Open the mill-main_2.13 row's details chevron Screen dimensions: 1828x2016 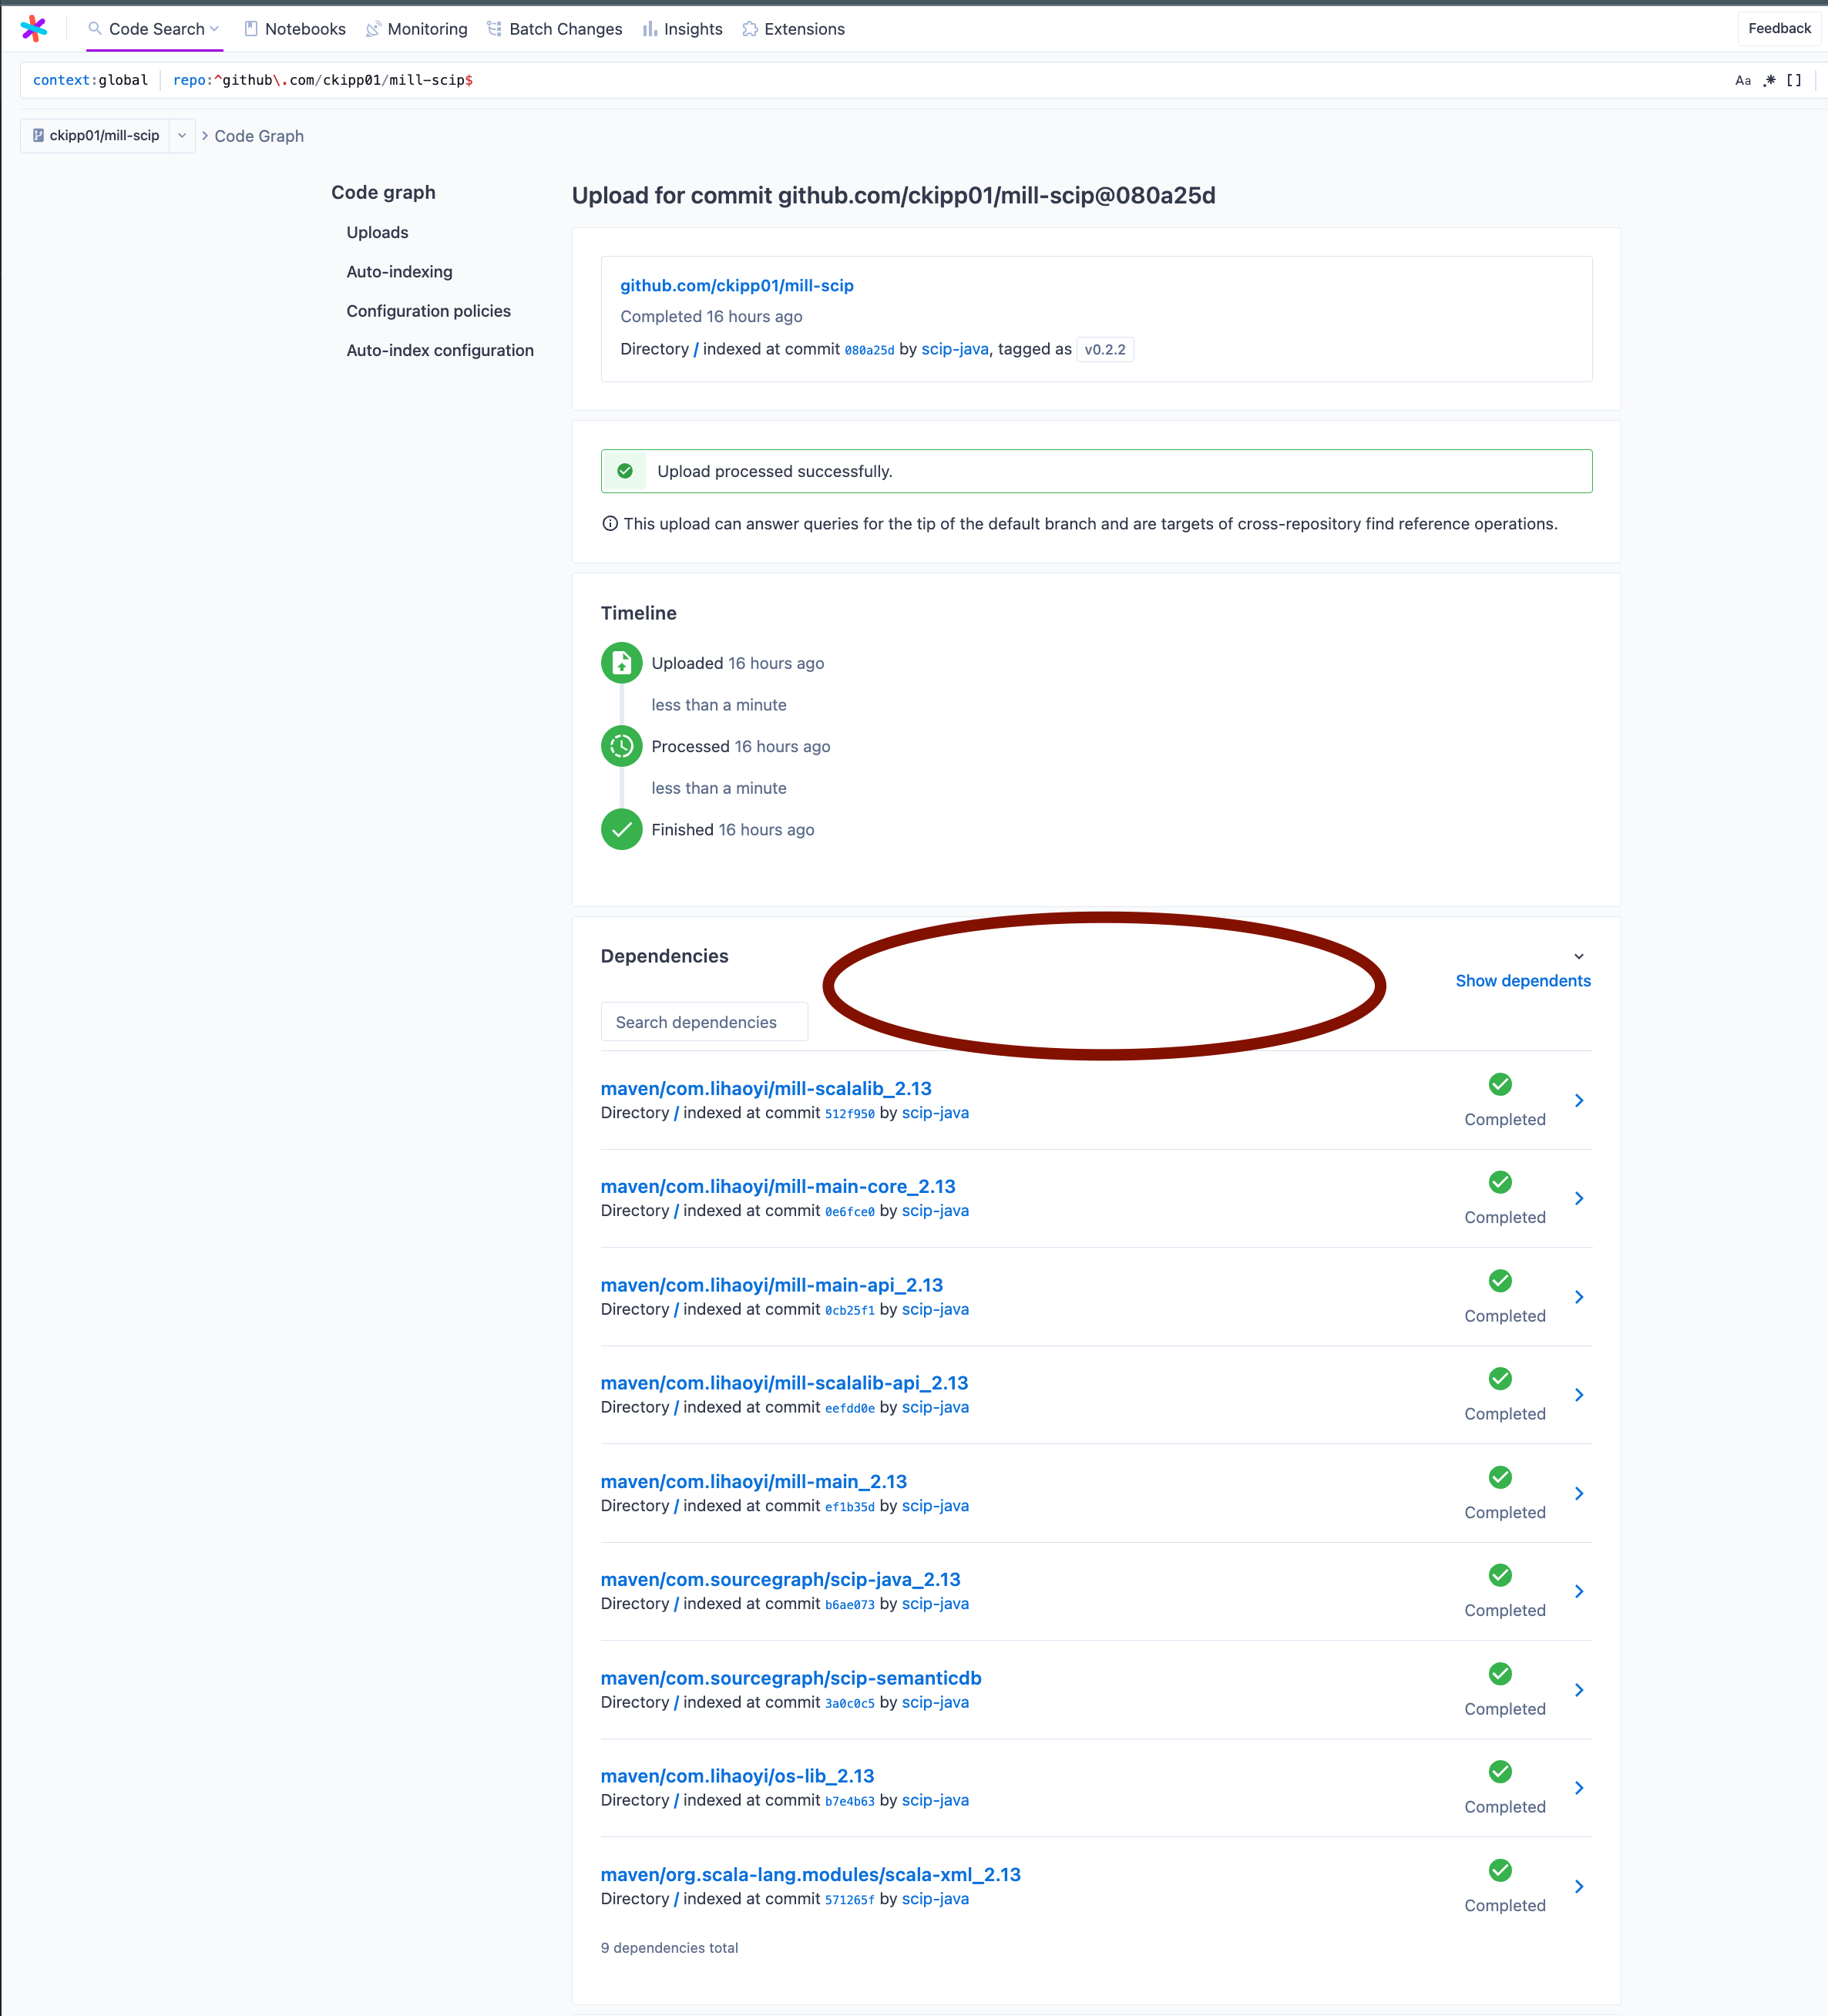(x=1578, y=1493)
